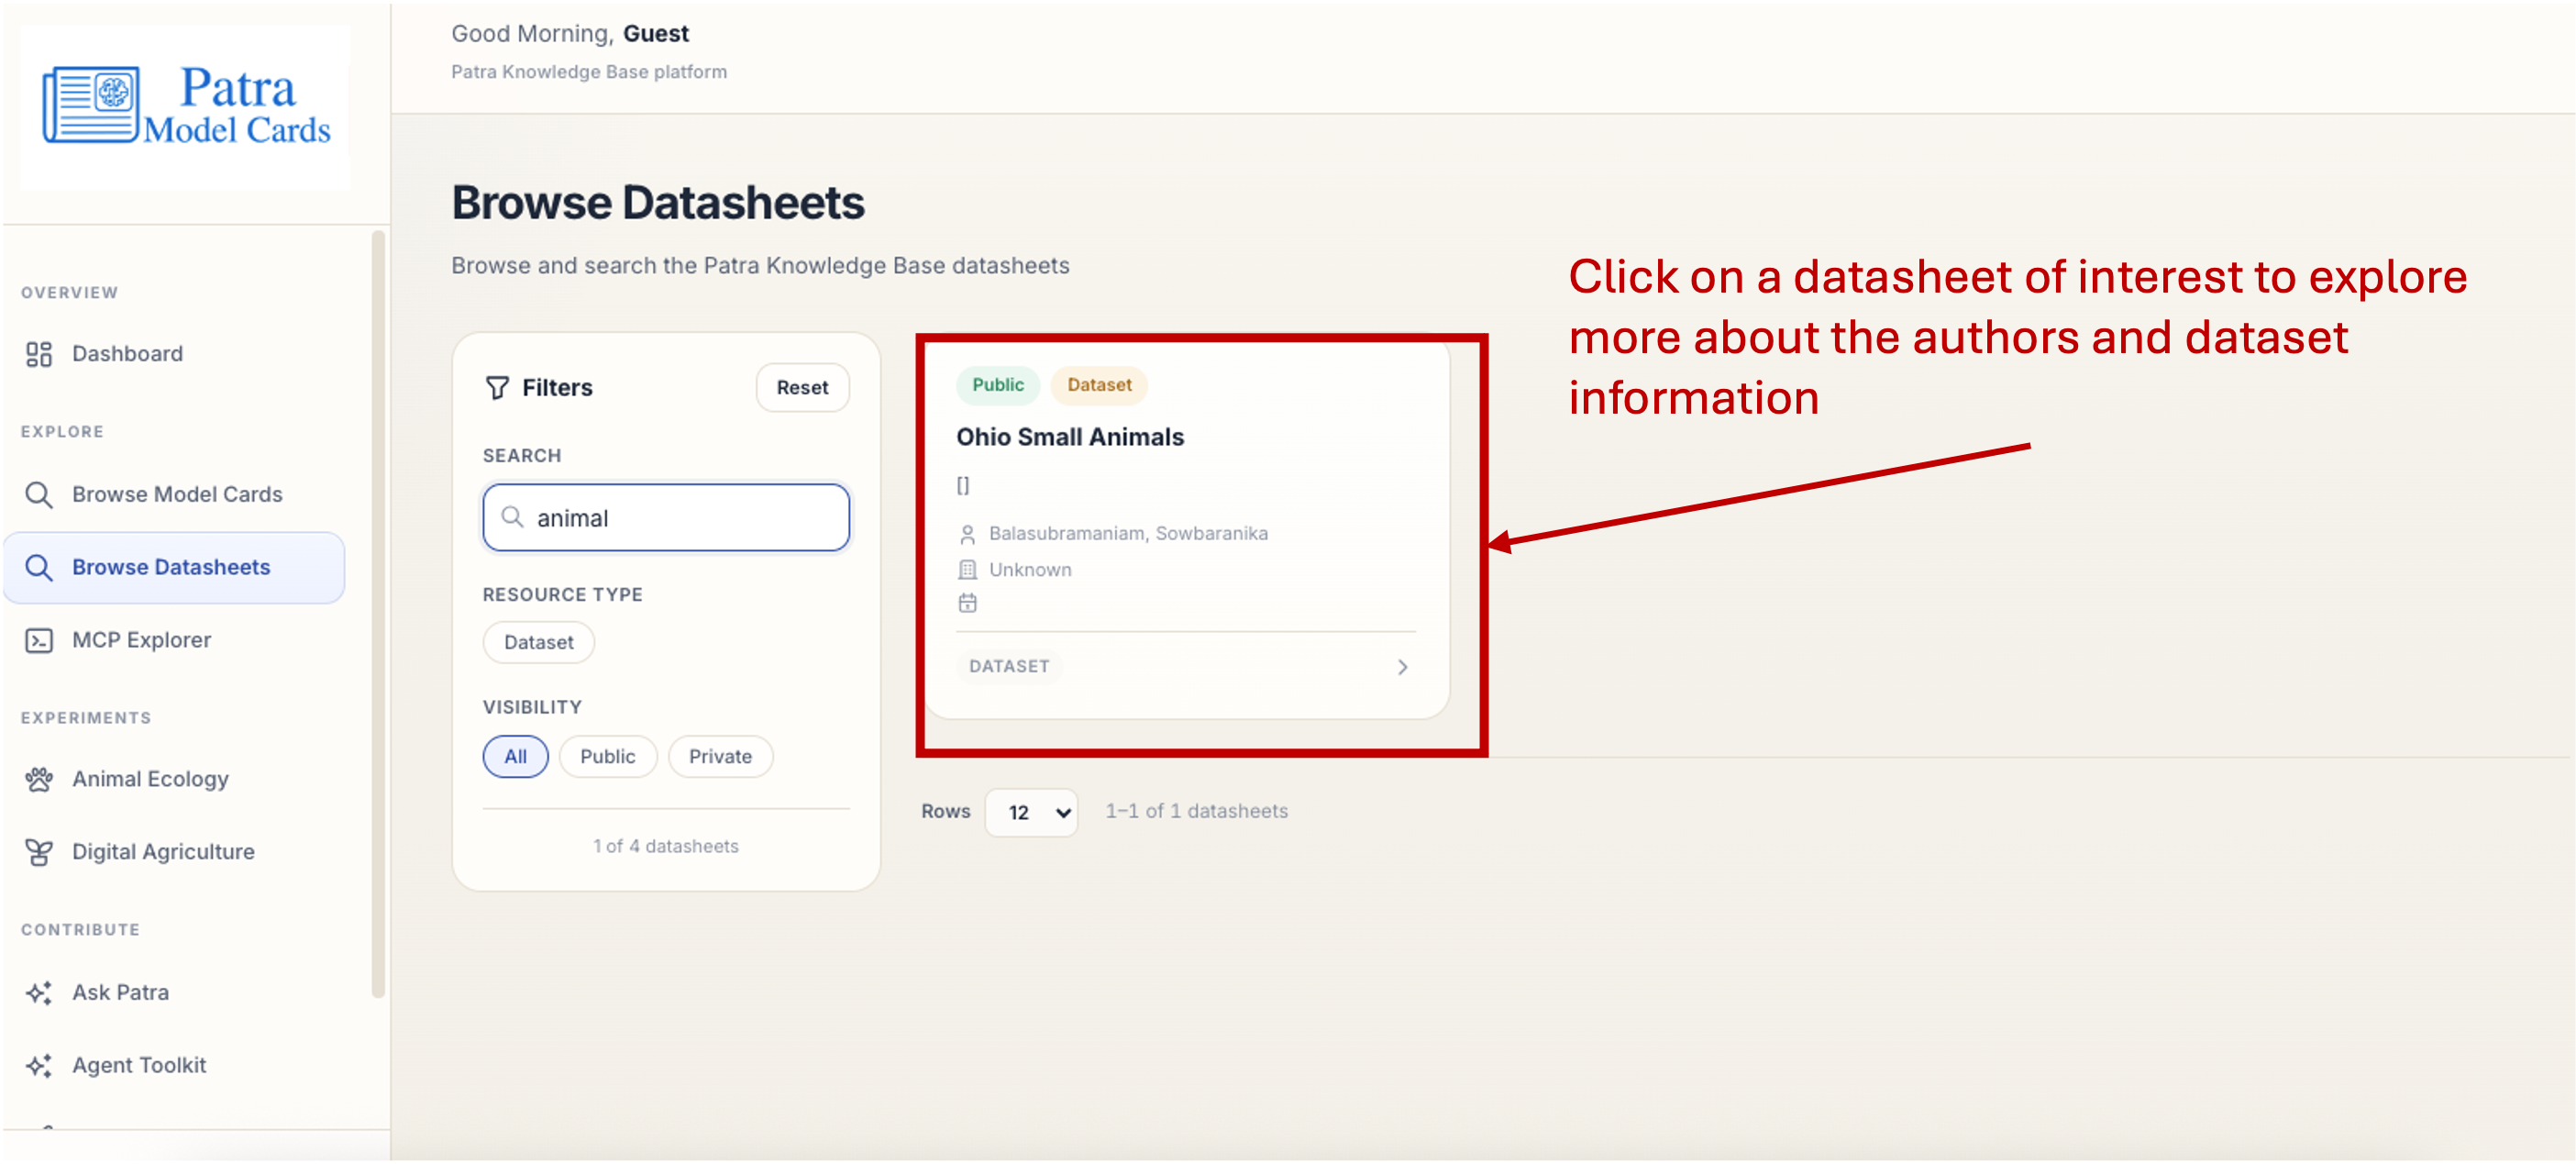Open the Digital Agriculture experiment
This screenshot has width=2576, height=1164.
[163, 853]
